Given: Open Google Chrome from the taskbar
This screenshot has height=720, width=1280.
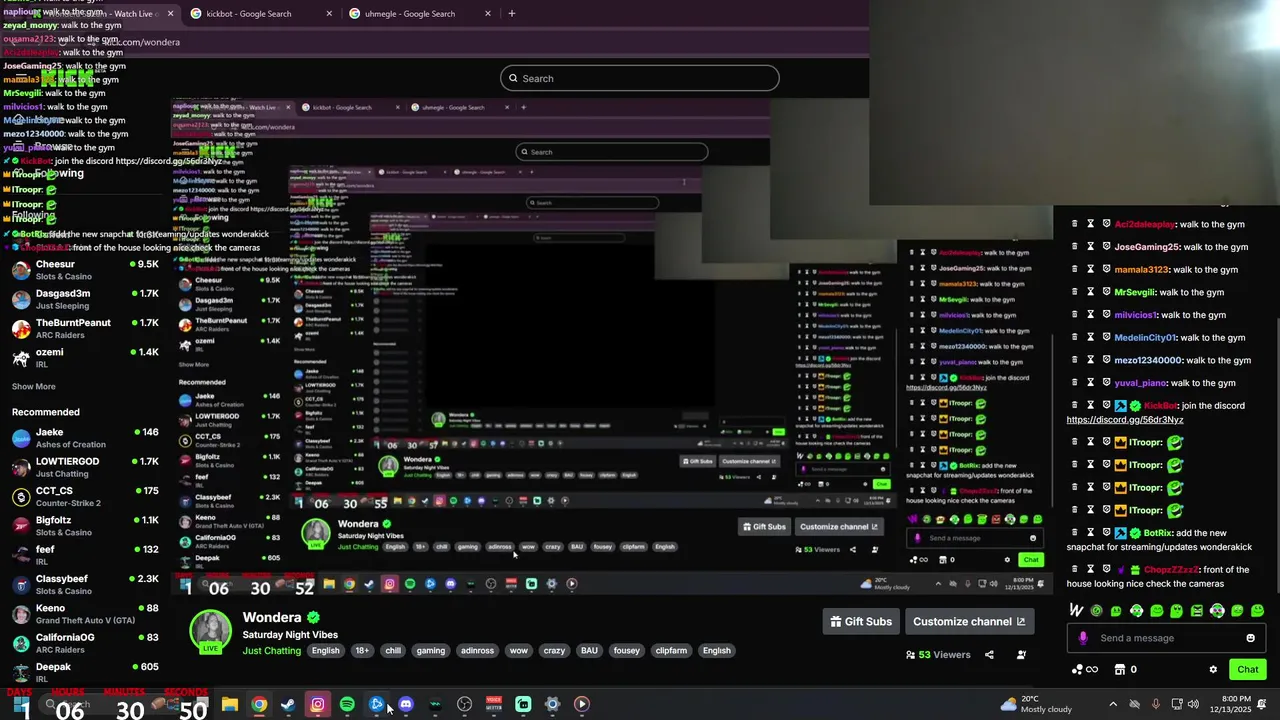Looking at the screenshot, I should click(x=259, y=704).
